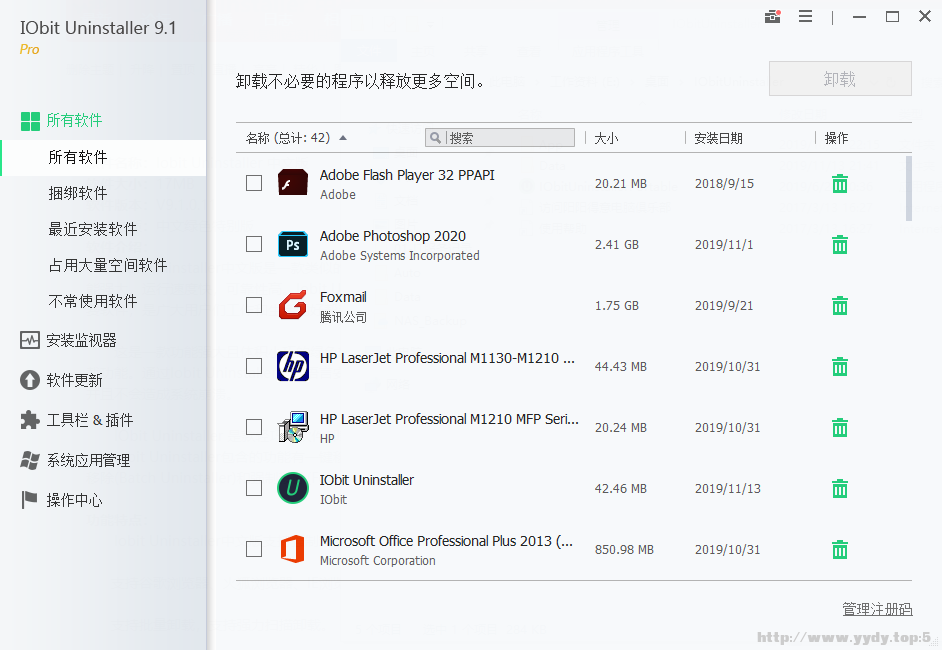Click the 系统应用管理 Windows flag icon
942x650 pixels.
(x=30, y=460)
